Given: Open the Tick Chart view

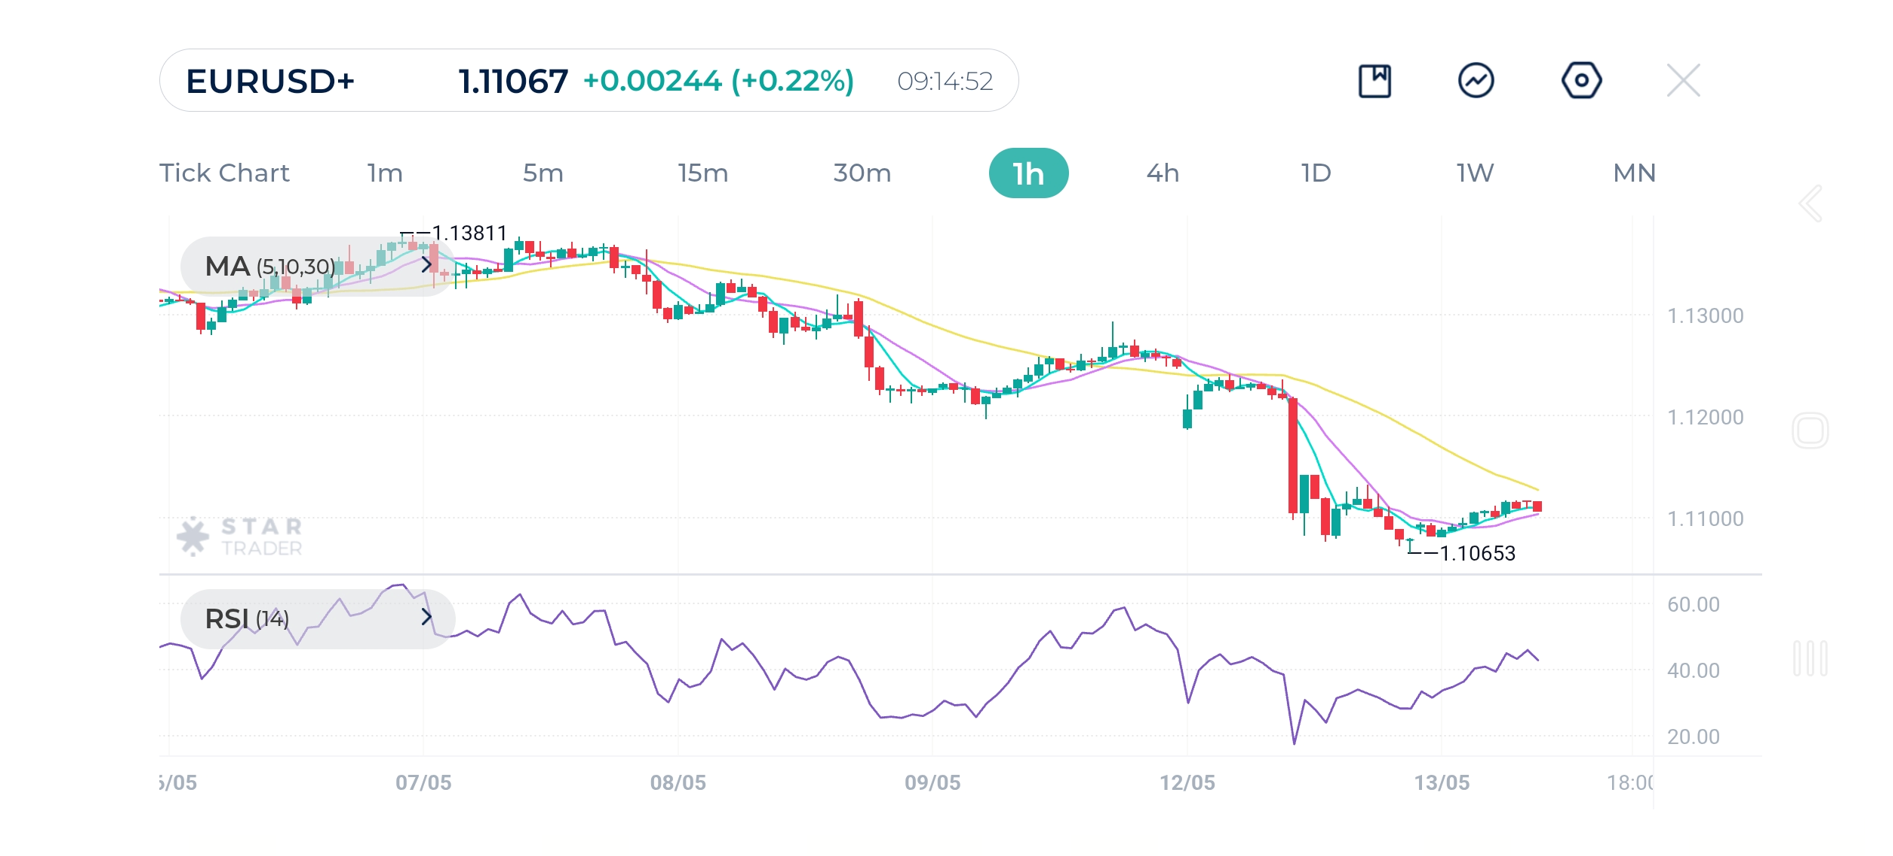Looking at the screenshot, I should click(224, 173).
